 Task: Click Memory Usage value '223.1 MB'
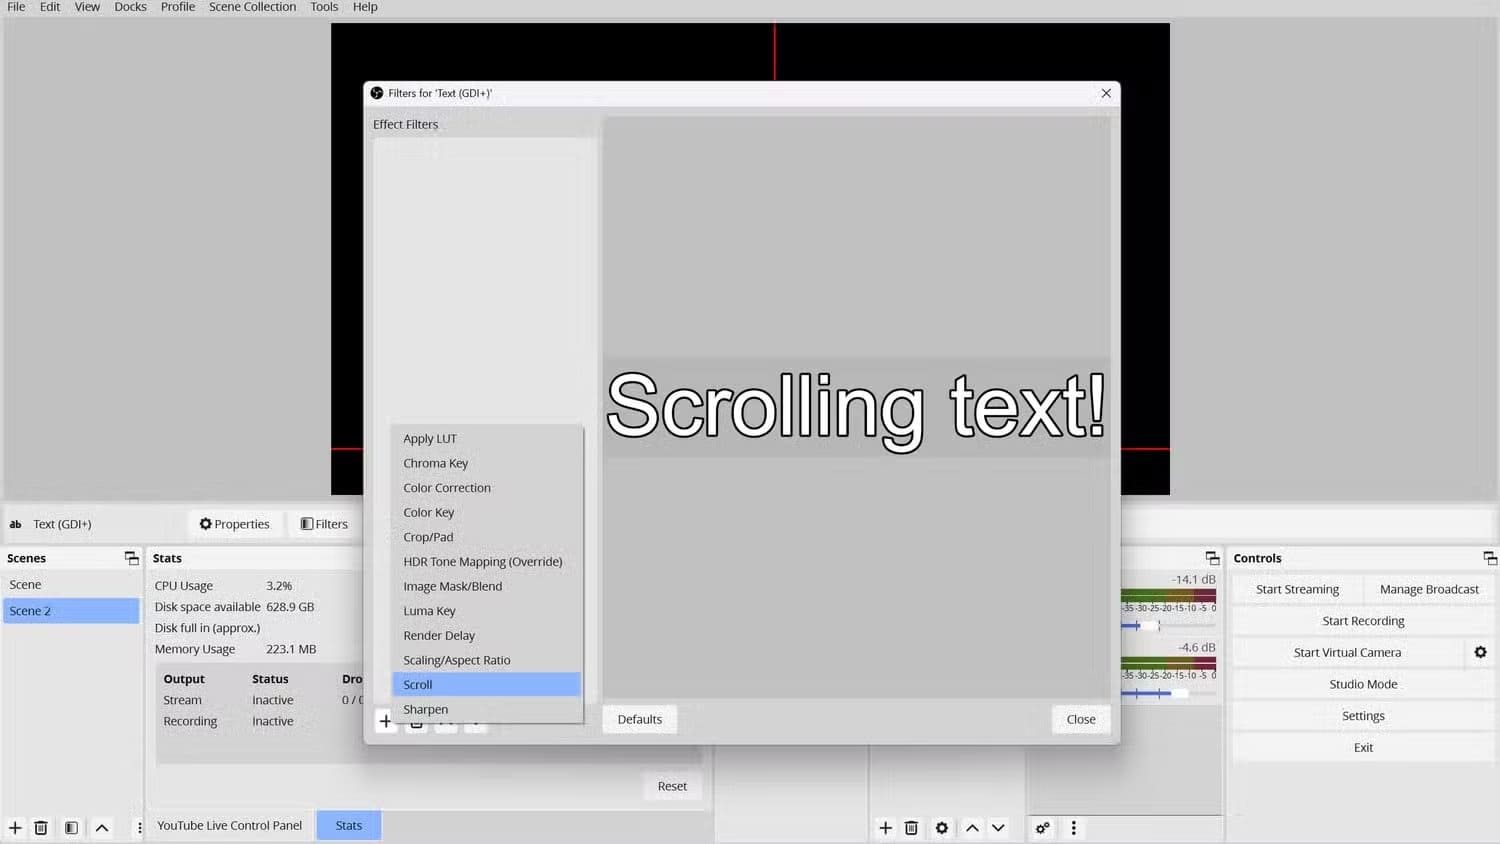point(291,649)
